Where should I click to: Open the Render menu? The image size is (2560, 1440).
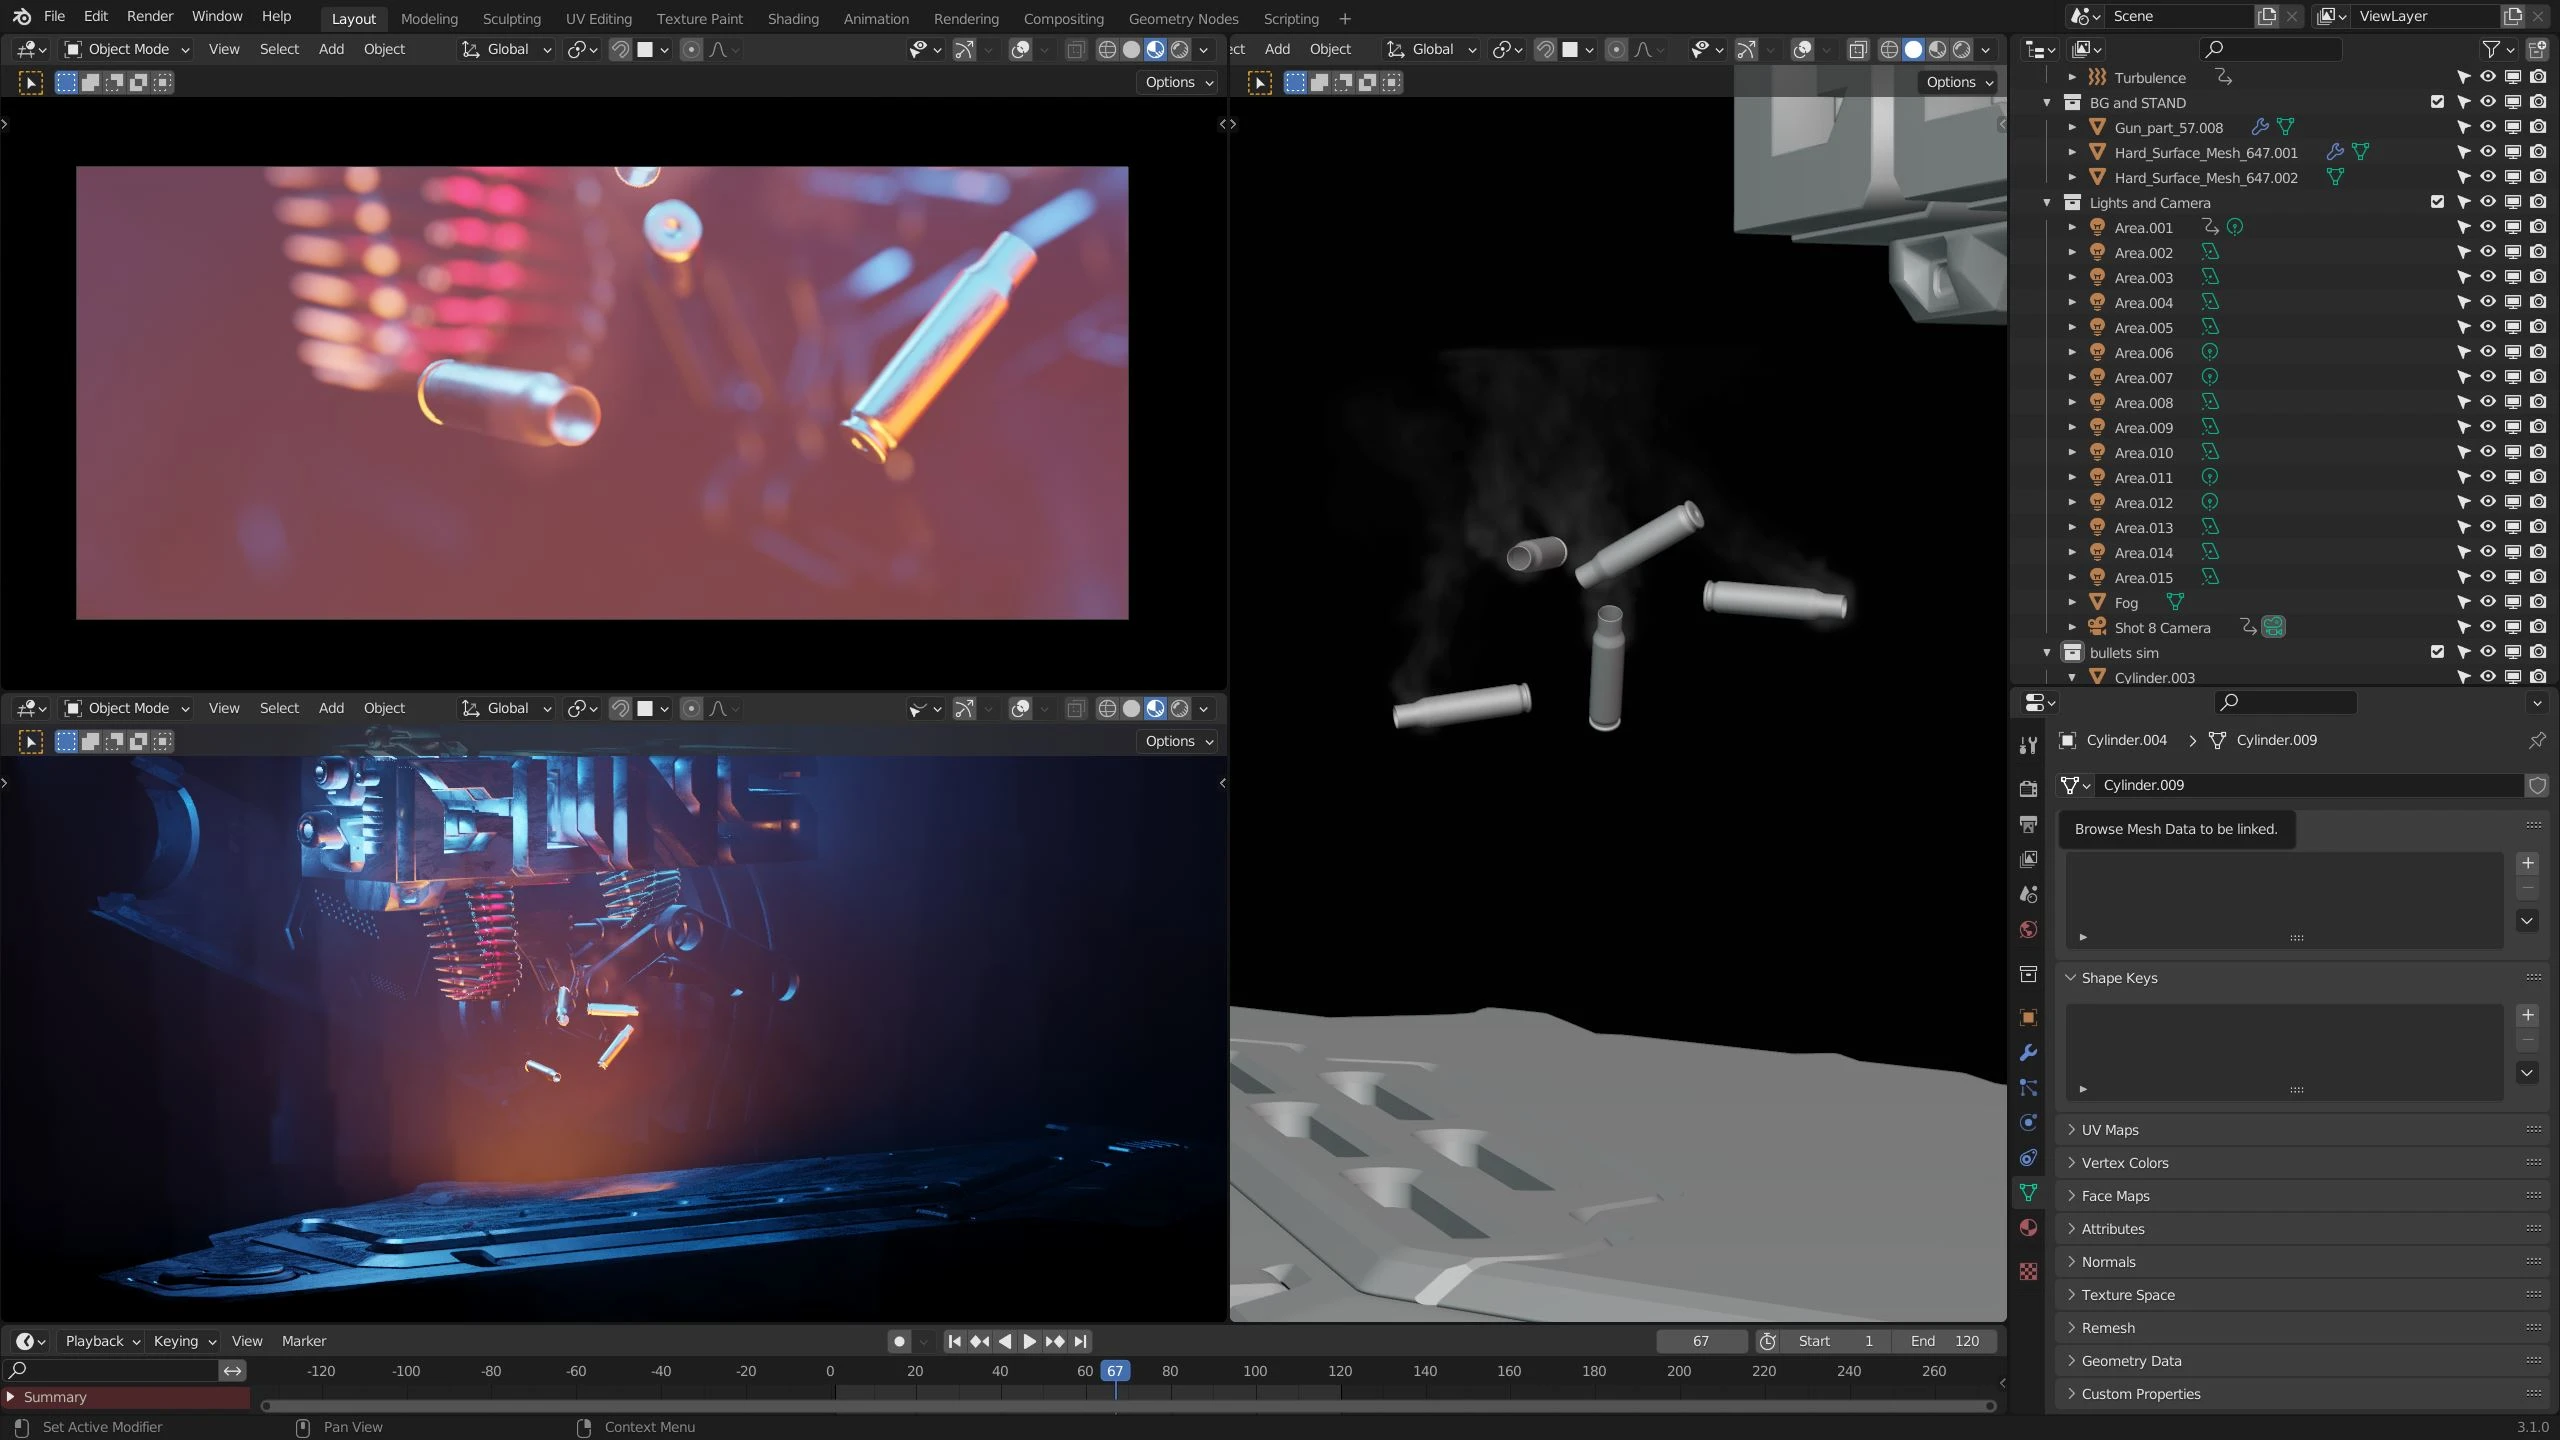coord(150,16)
